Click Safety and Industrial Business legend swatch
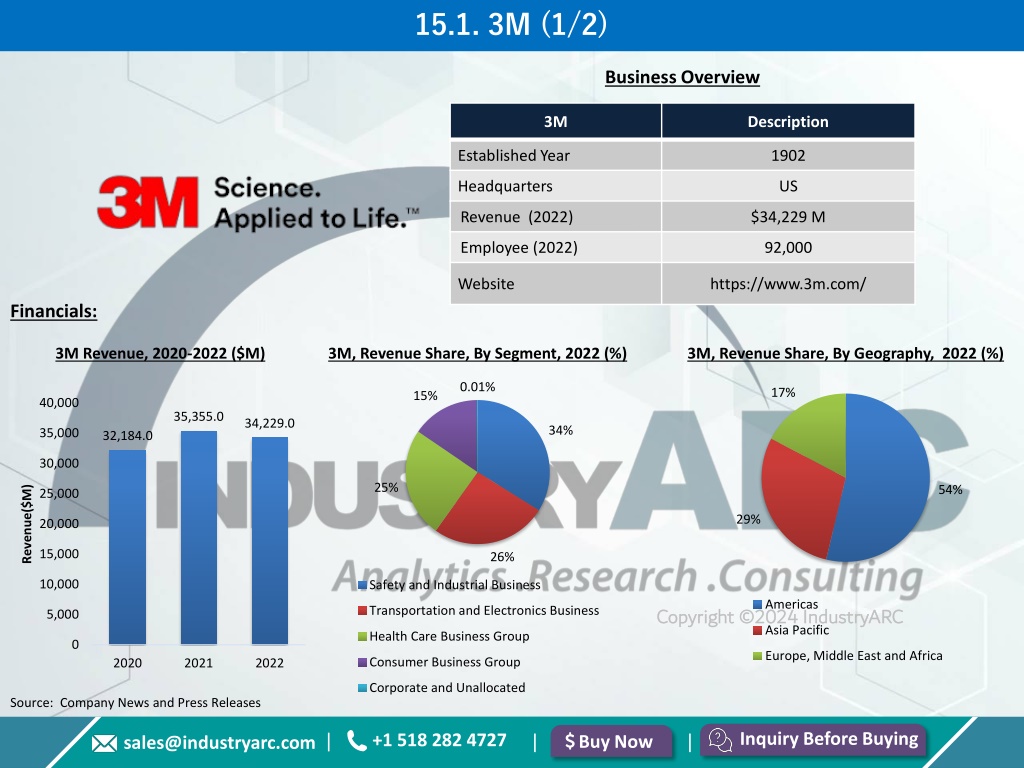Screen dimensions: 1024x768 362,585
